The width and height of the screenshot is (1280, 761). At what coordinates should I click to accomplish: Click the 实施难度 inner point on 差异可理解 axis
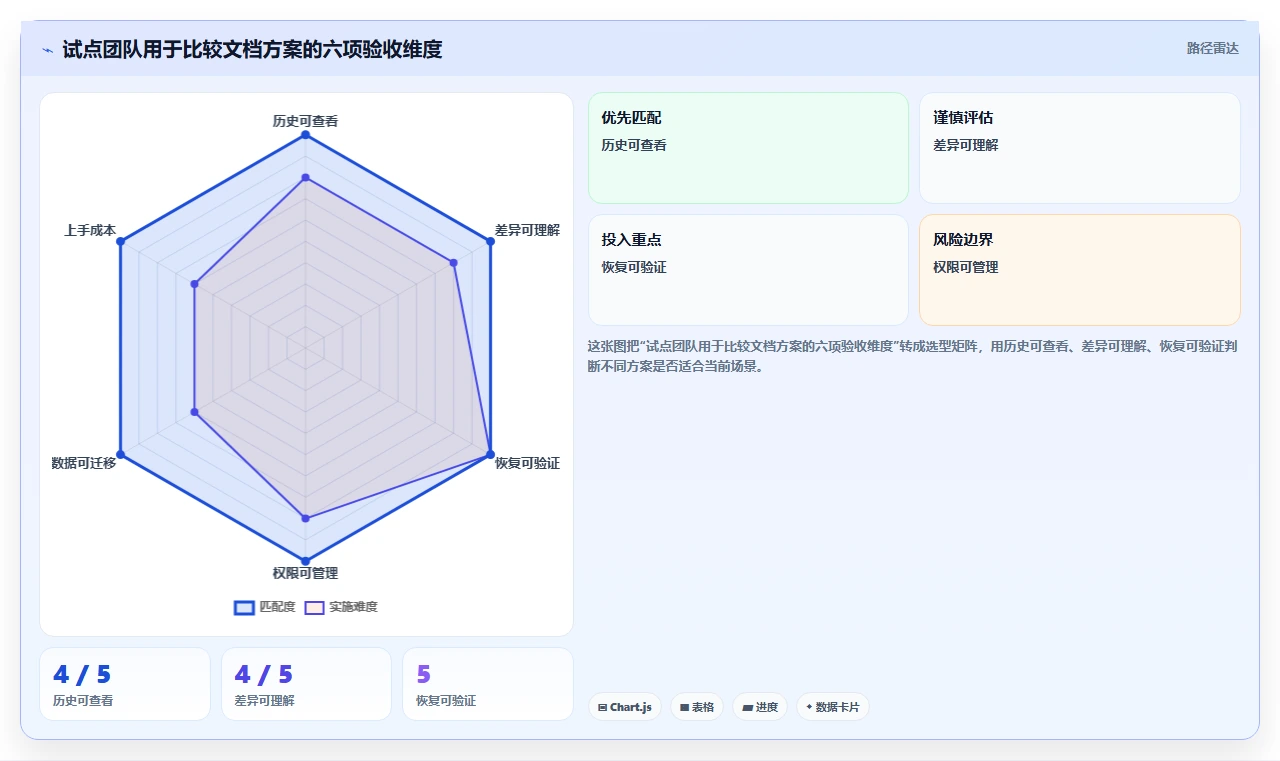click(454, 263)
